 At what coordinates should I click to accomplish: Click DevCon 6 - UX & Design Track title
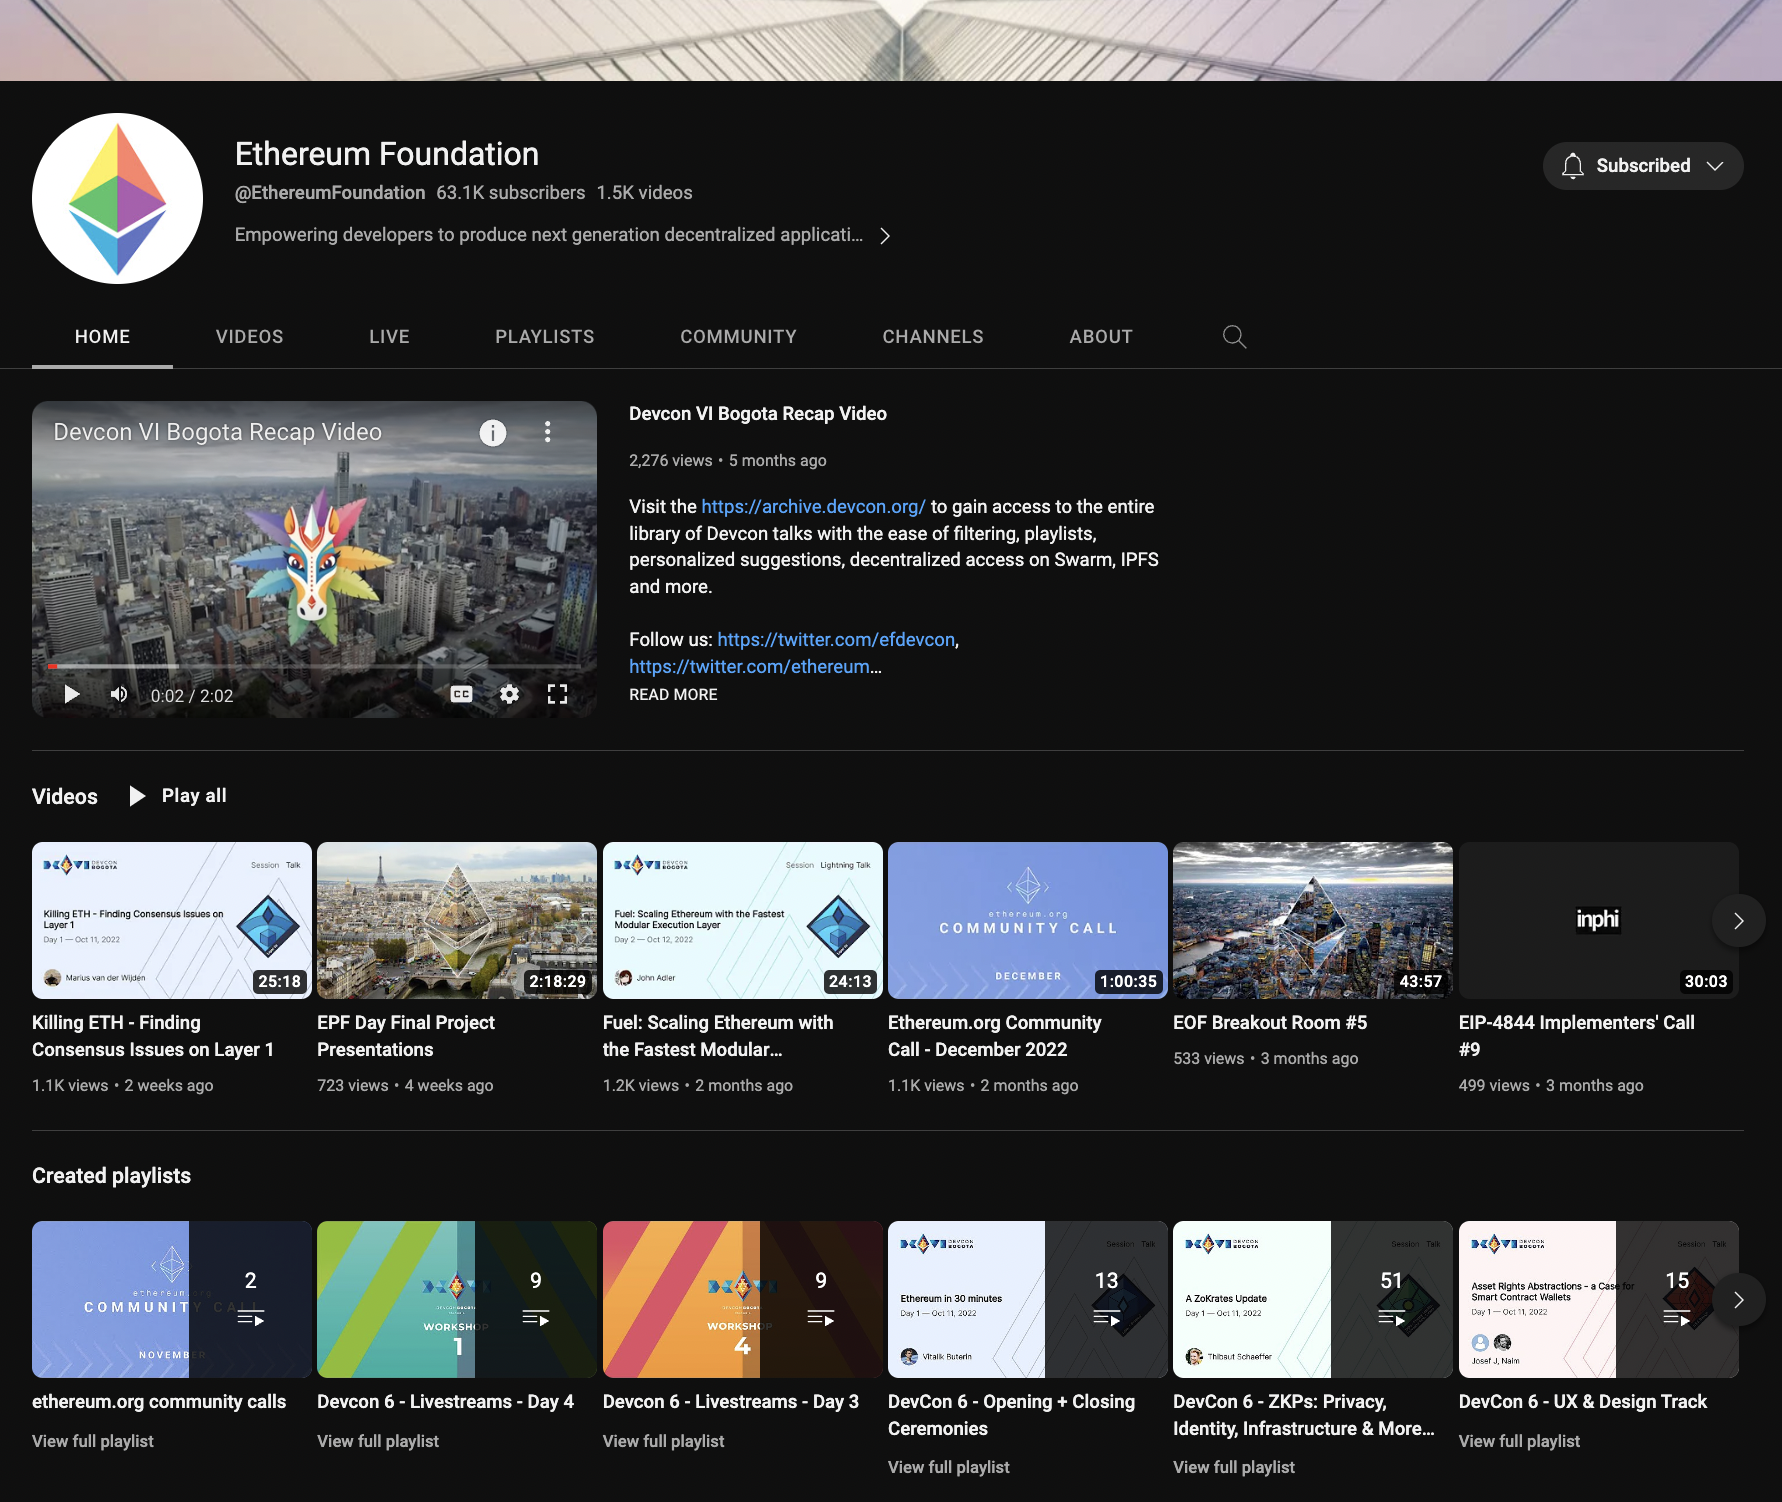coord(1583,1402)
